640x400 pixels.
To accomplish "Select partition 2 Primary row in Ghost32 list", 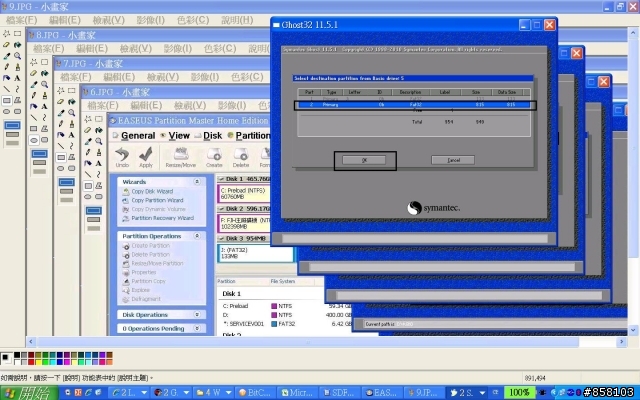I will [414, 105].
